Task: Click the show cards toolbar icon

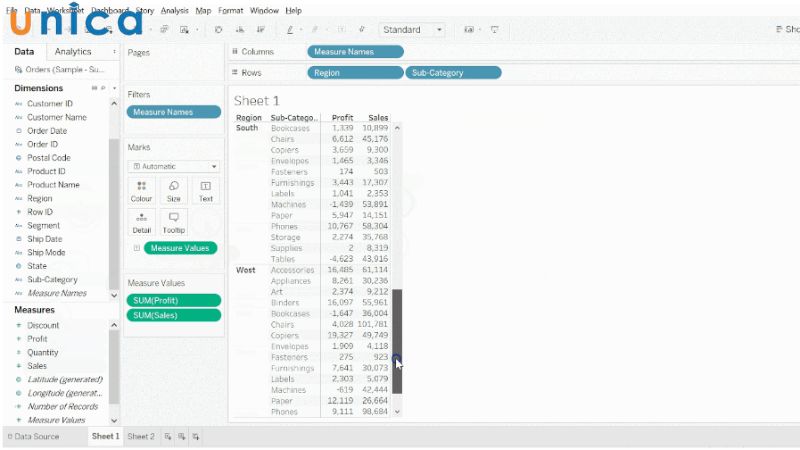Action: tap(468, 30)
